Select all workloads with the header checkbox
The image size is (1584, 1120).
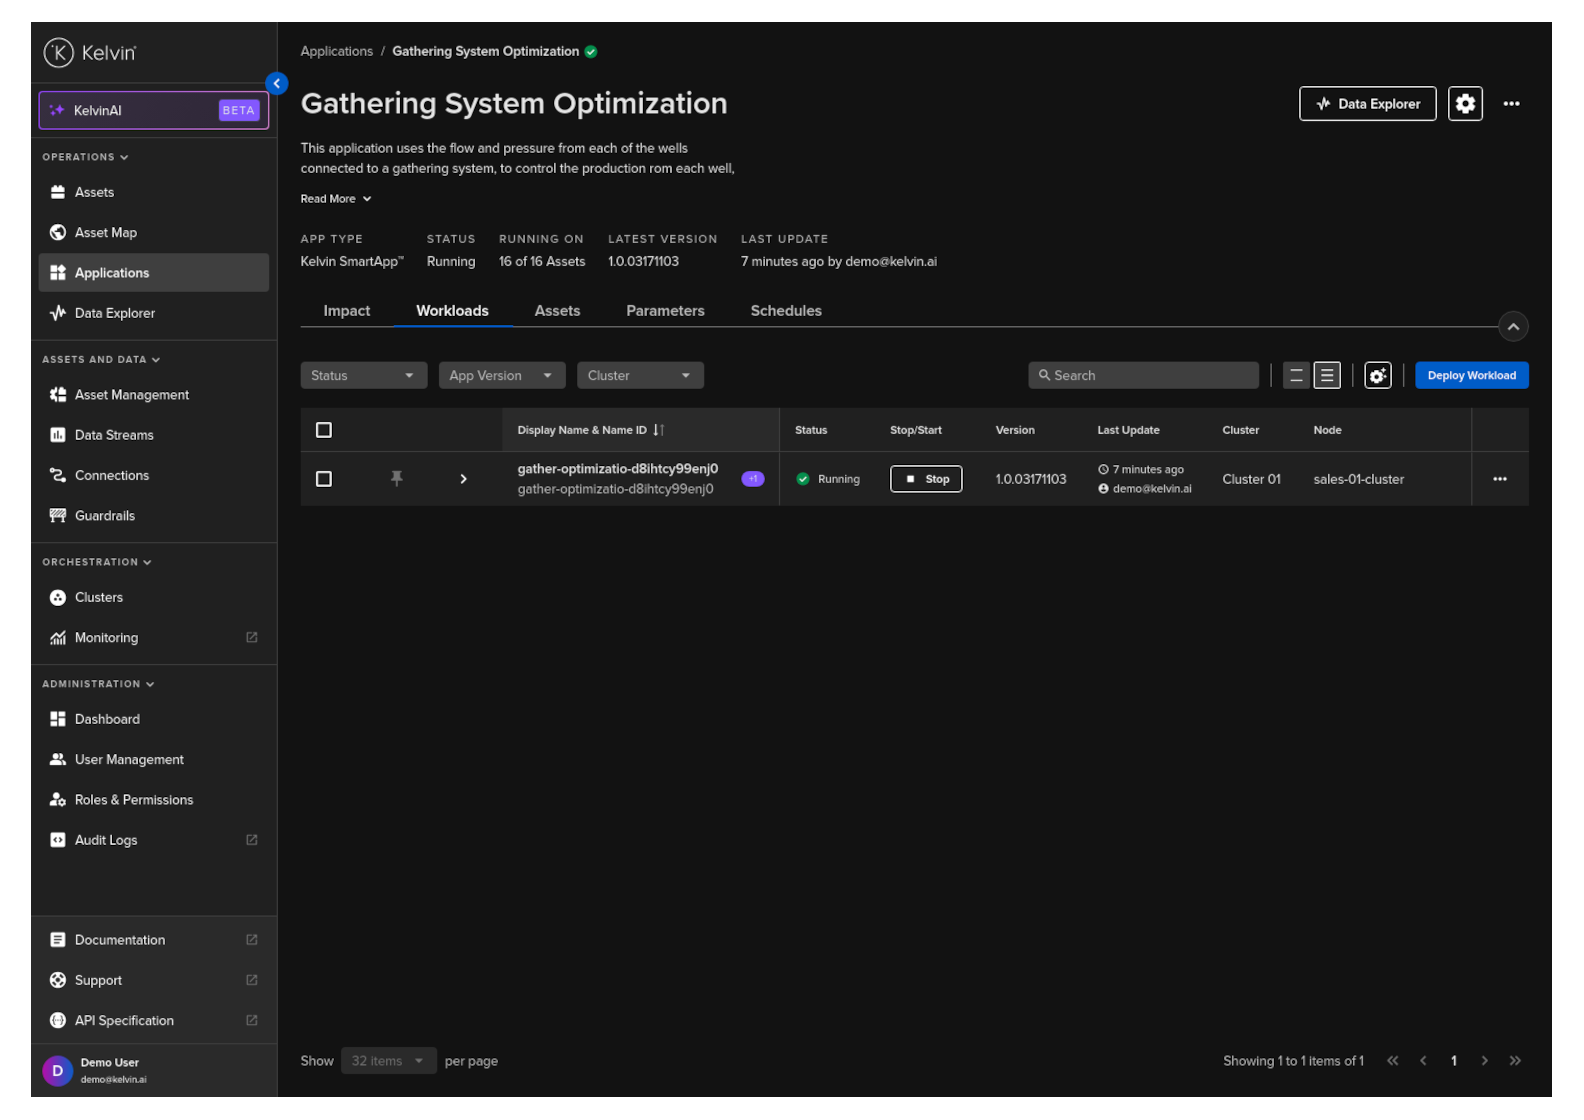click(x=324, y=430)
